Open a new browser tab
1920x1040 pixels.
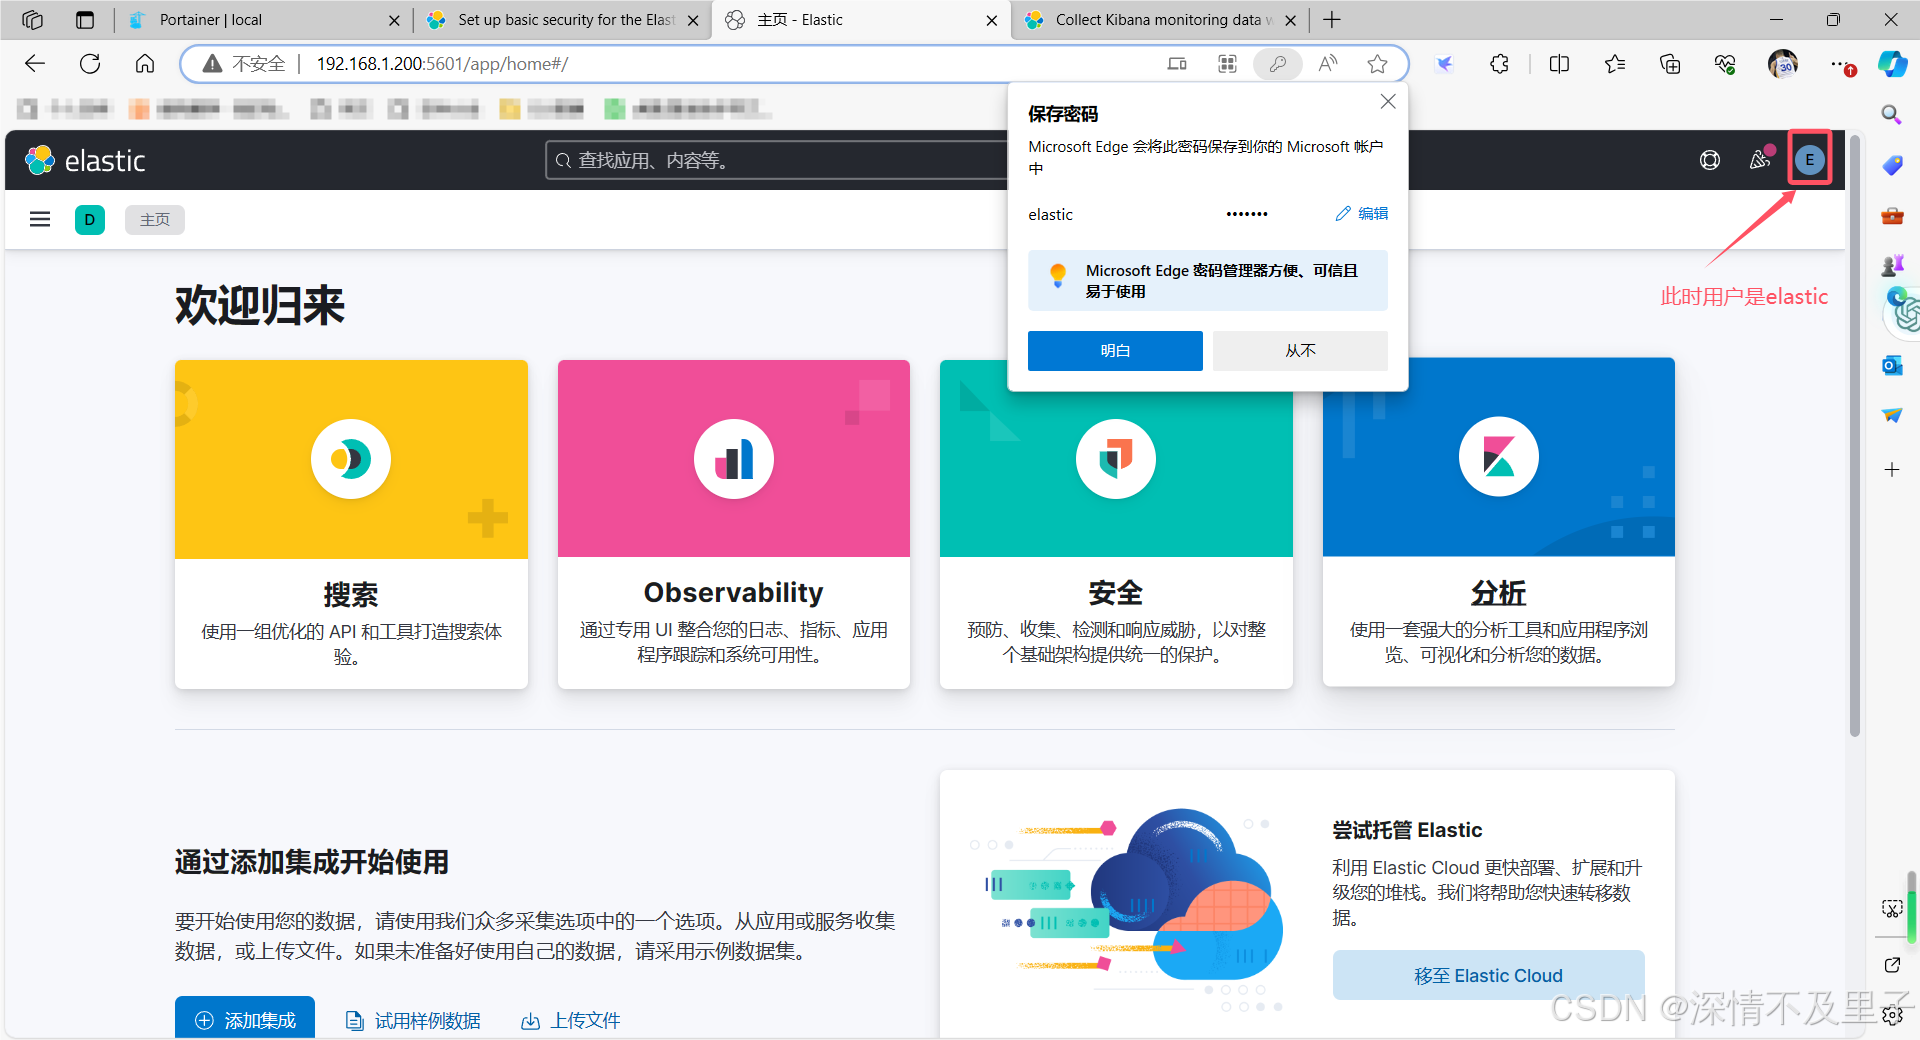1332,20
